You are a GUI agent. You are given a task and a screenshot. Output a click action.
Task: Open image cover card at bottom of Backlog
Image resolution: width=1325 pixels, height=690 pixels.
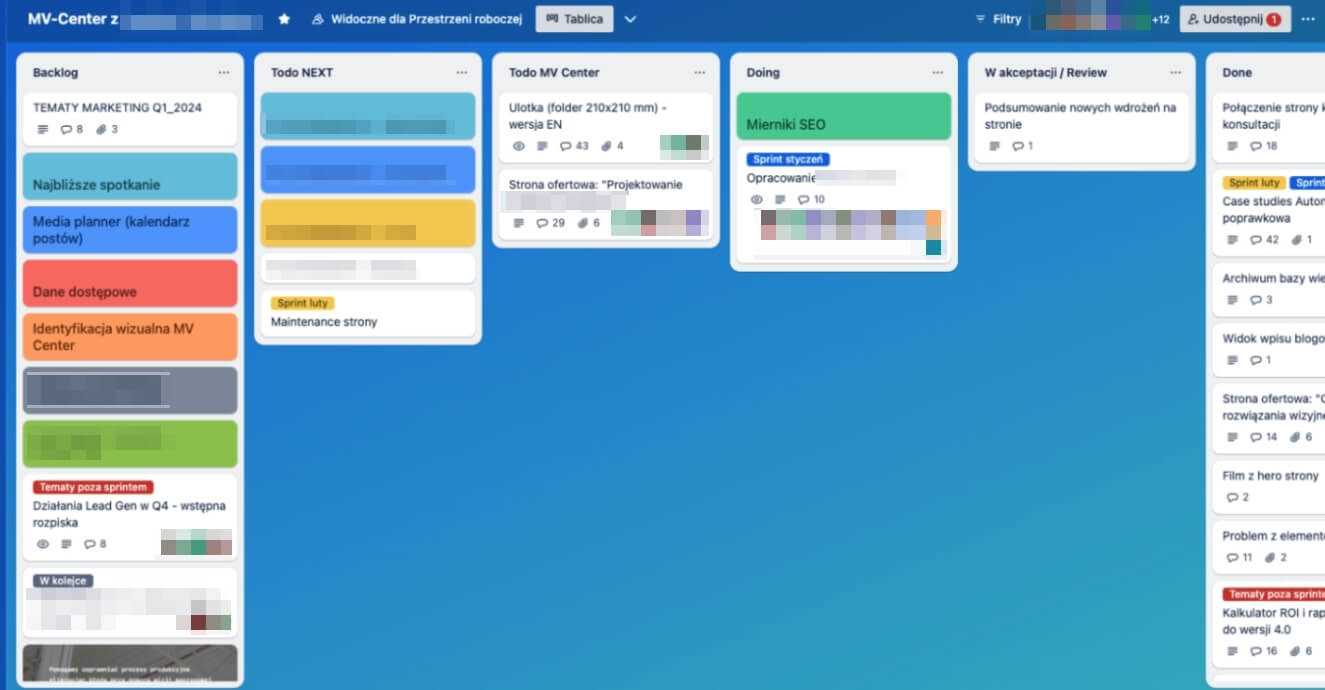(x=130, y=664)
